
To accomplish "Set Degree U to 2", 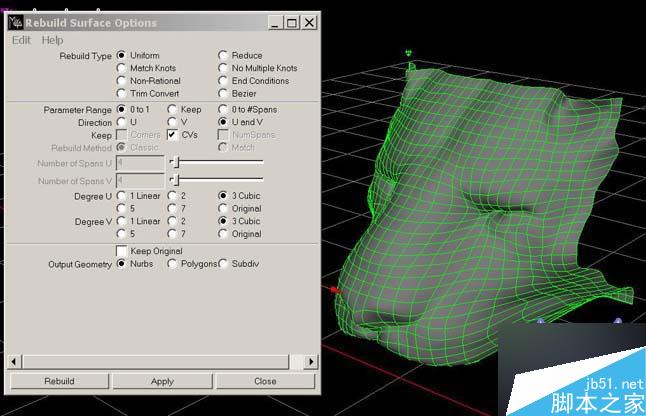I will click(172, 196).
